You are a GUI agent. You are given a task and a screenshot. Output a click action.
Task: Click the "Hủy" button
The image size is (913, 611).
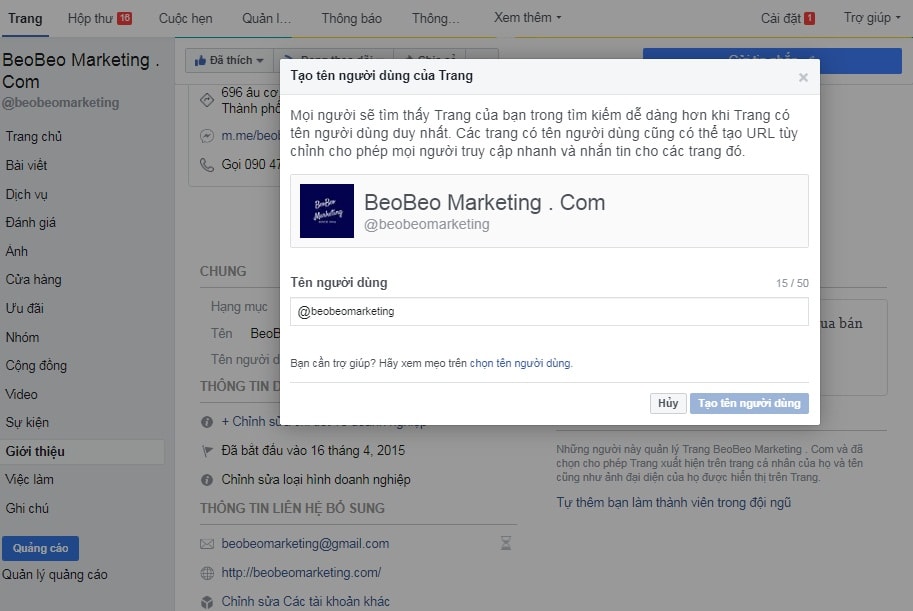tap(667, 403)
